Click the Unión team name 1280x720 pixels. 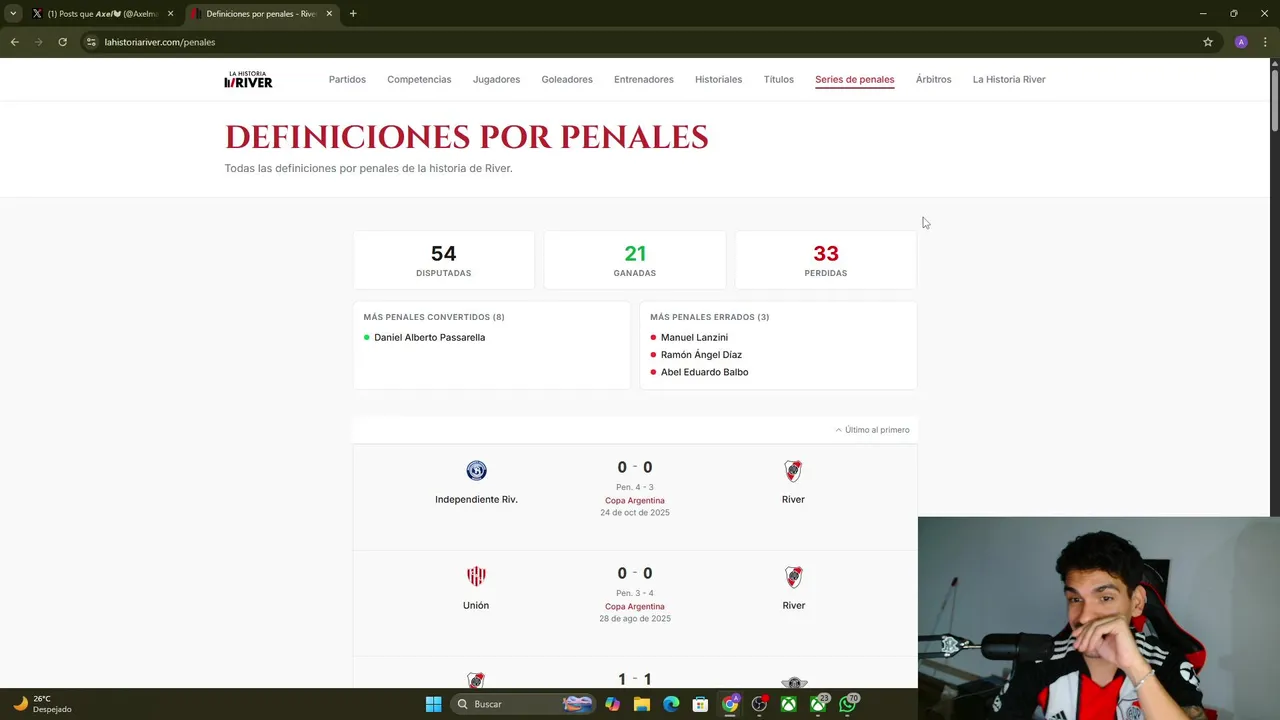[476, 605]
